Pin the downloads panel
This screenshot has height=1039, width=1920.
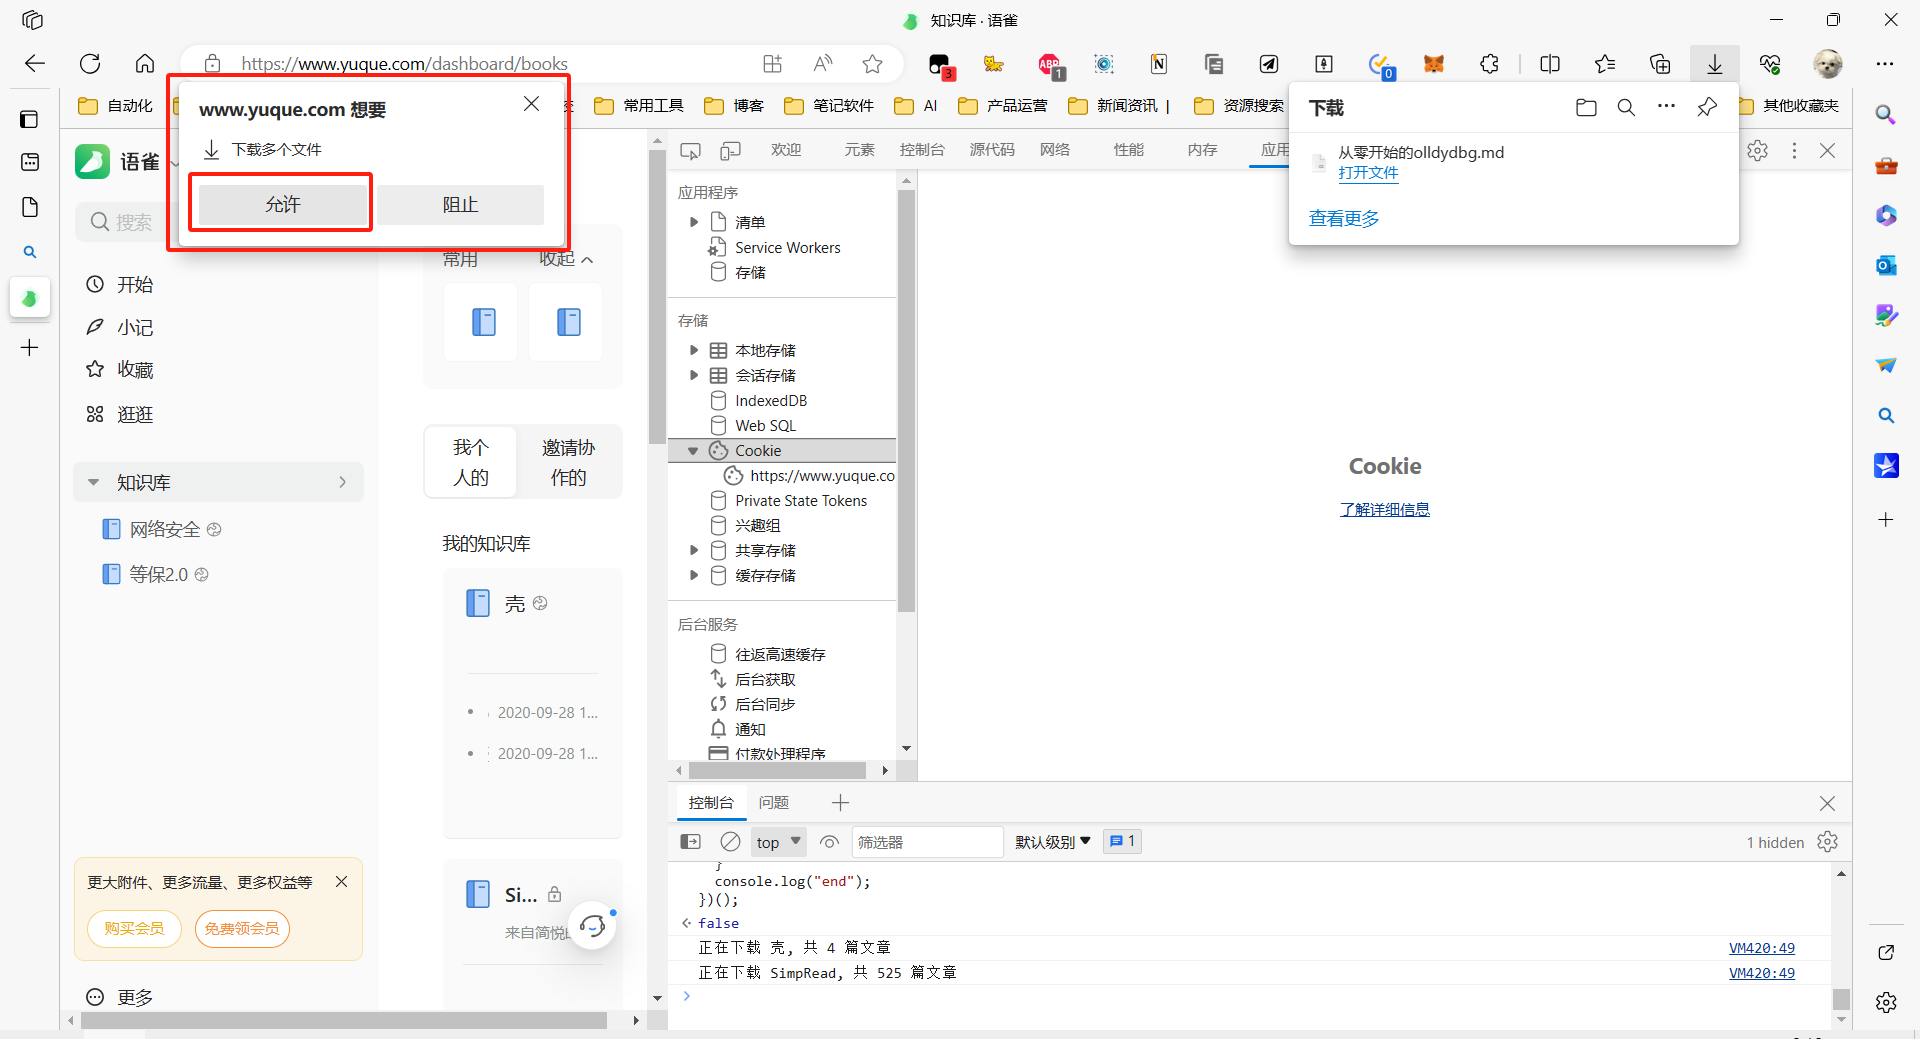point(1707,108)
